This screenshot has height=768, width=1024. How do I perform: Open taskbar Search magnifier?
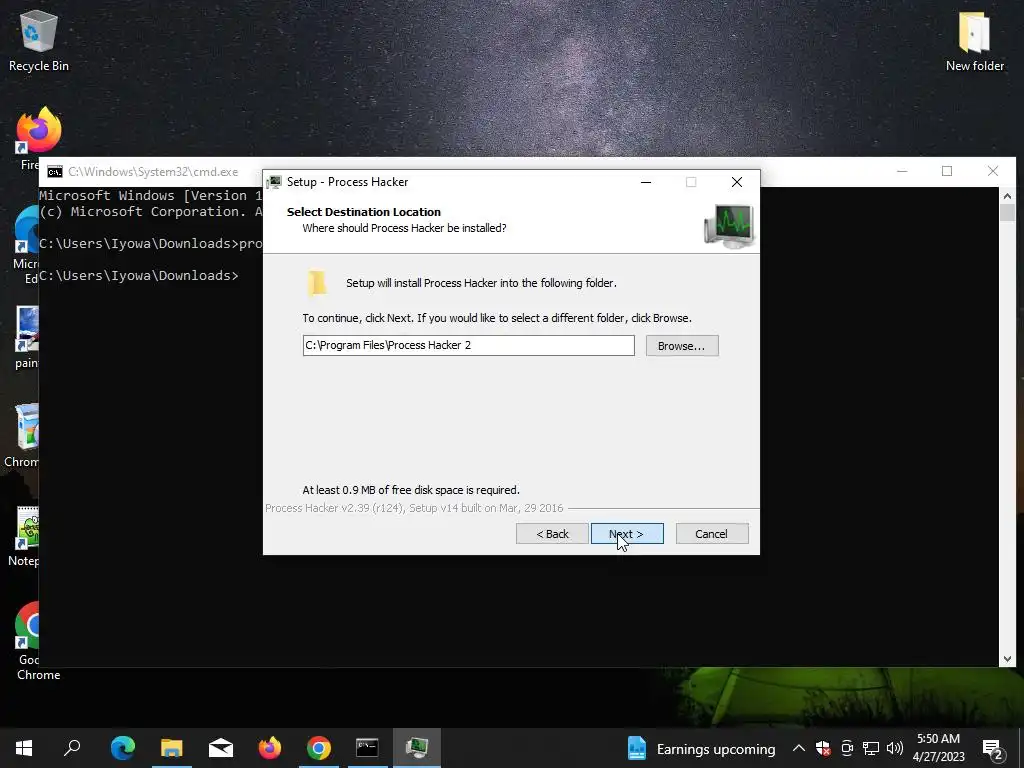[72, 748]
